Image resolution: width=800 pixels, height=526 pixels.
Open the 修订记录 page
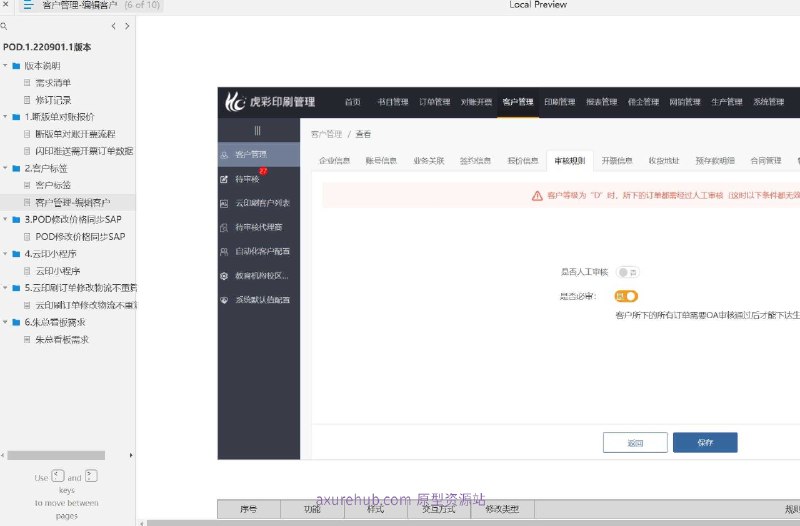pos(53,100)
